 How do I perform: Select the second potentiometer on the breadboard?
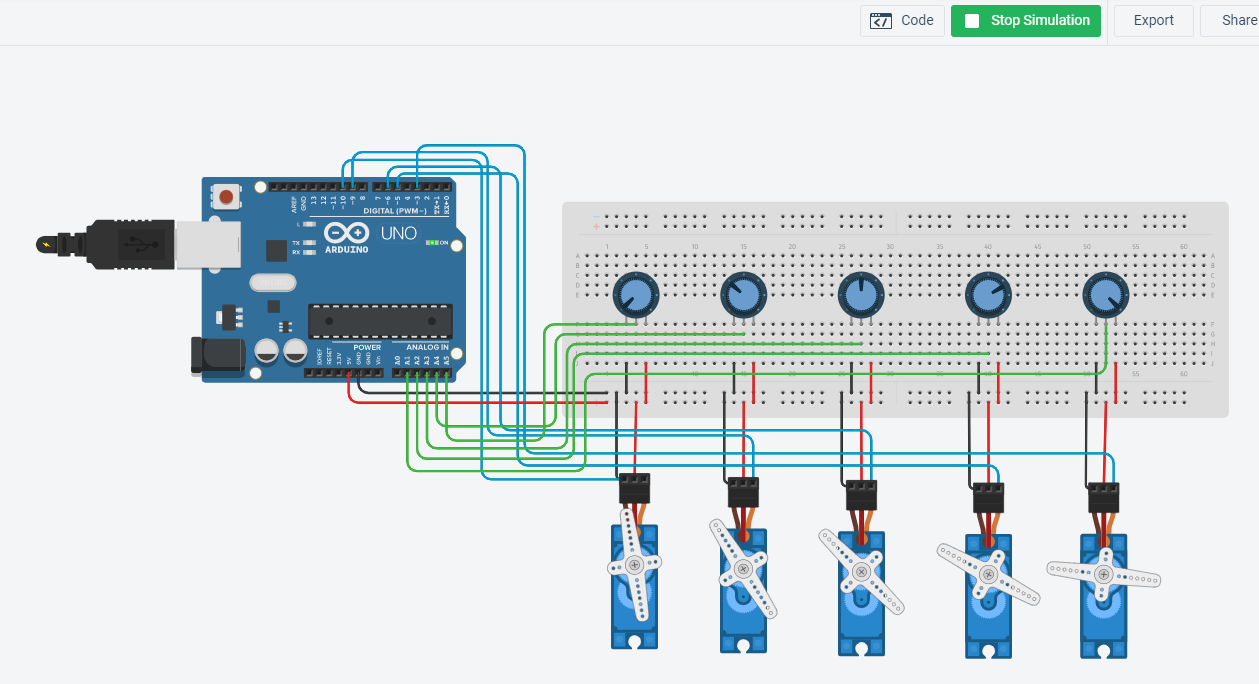coord(743,292)
